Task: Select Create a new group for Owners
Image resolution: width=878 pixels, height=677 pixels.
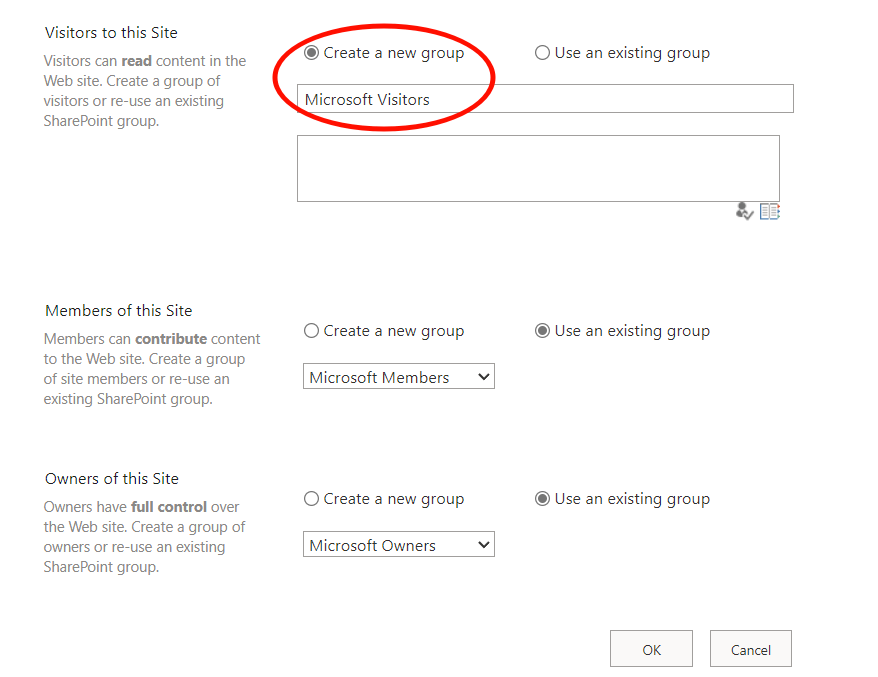Action: pos(310,498)
